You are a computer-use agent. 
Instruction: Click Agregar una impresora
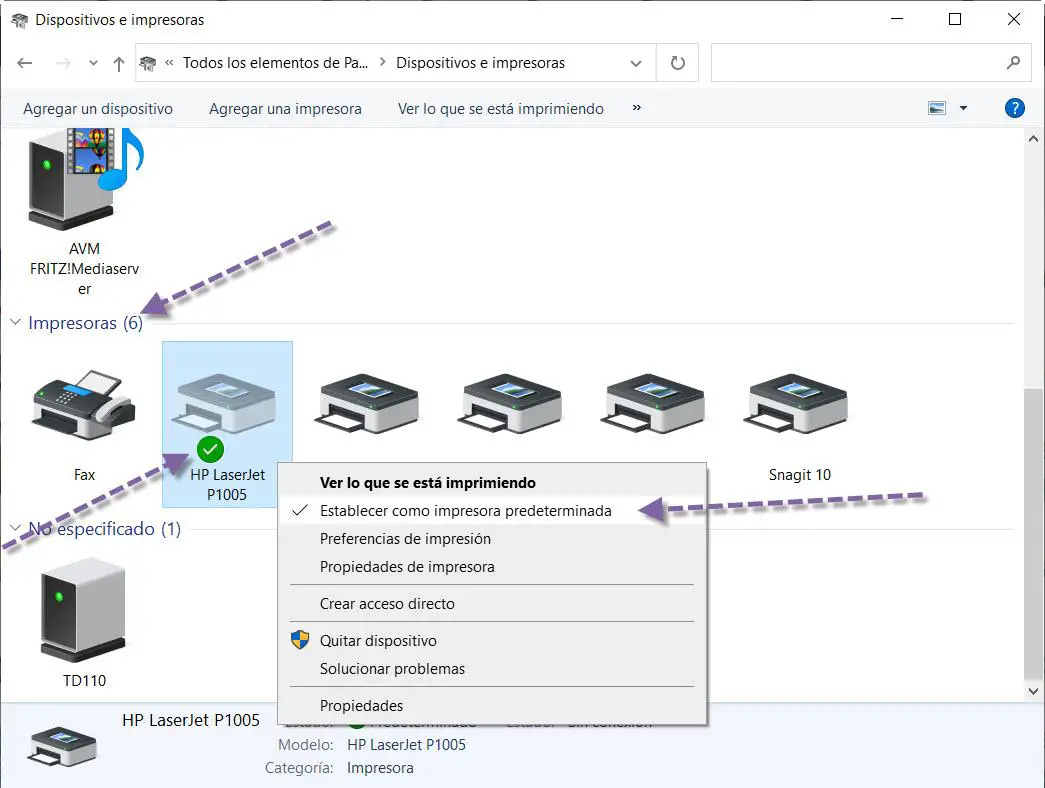pyautogui.click(x=285, y=109)
